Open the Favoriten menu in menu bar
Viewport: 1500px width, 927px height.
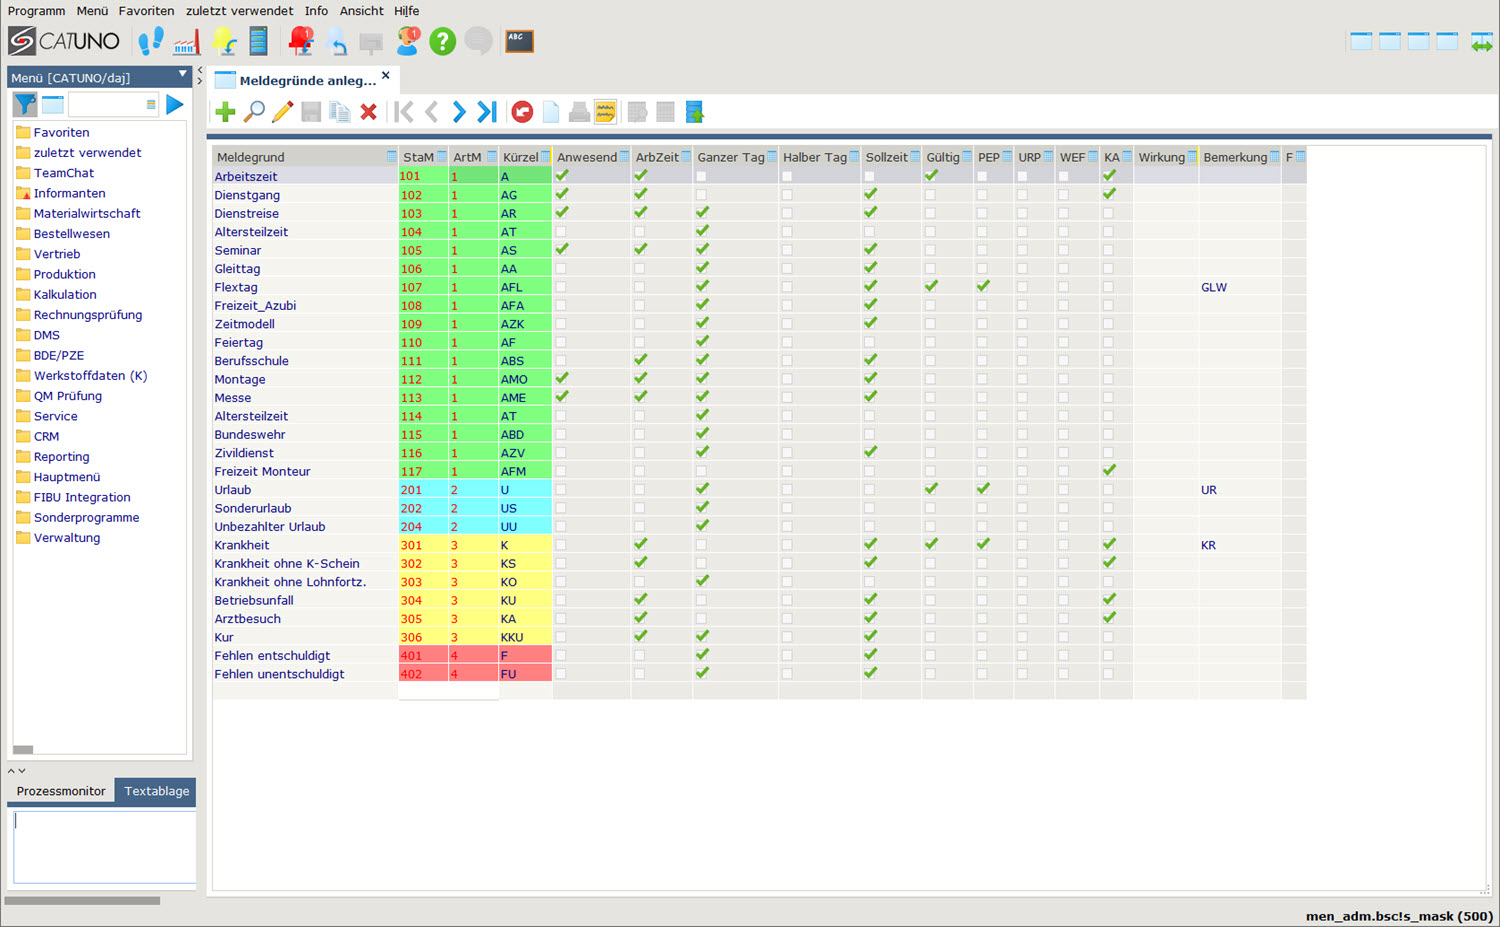(x=146, y=11)
